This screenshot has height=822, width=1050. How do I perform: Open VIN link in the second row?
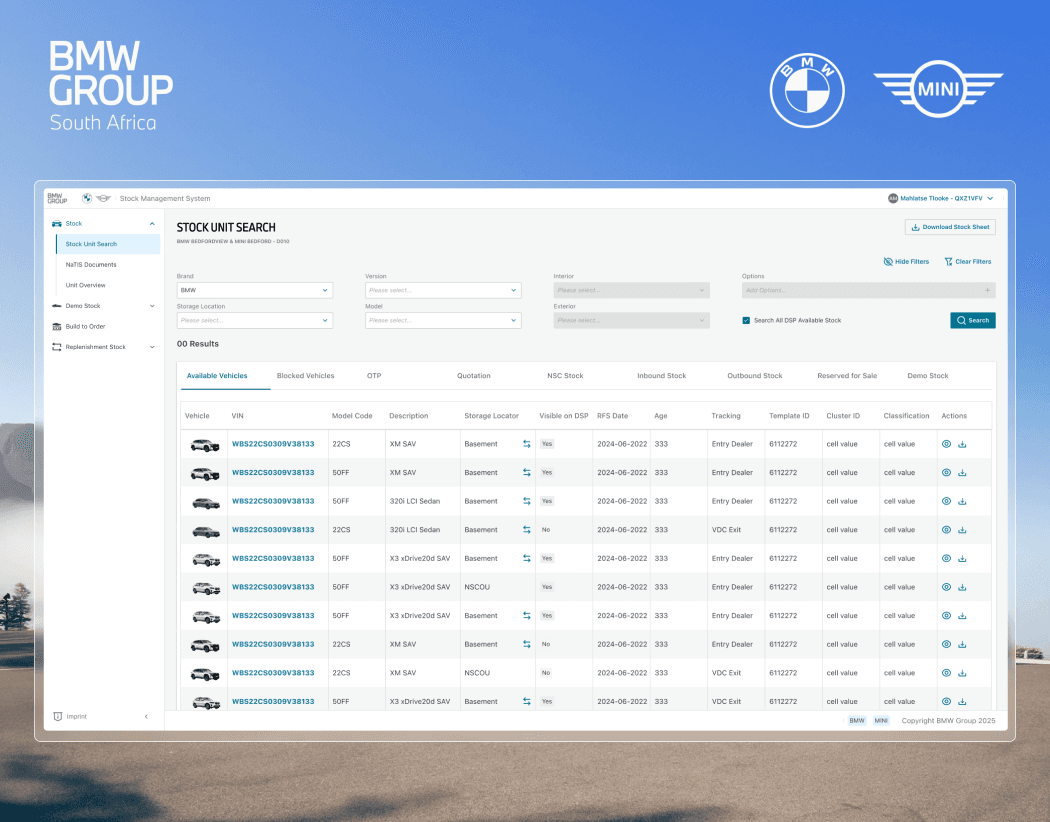pos(273,473)
